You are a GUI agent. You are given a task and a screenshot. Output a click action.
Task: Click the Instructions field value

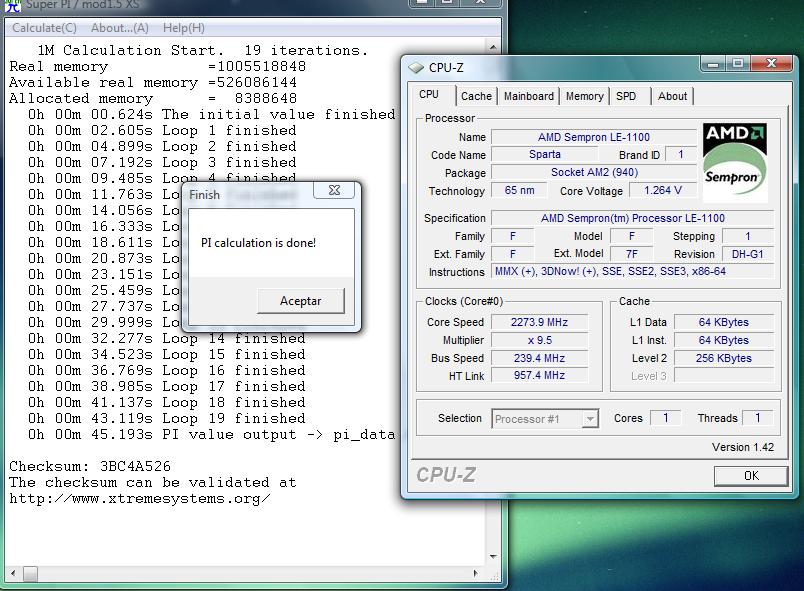click(x=632, y=271)
